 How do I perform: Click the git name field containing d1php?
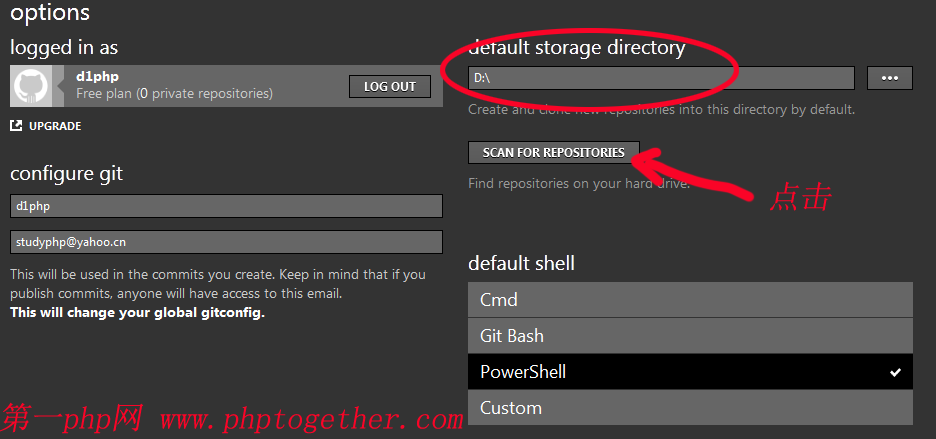pos(226,206)
